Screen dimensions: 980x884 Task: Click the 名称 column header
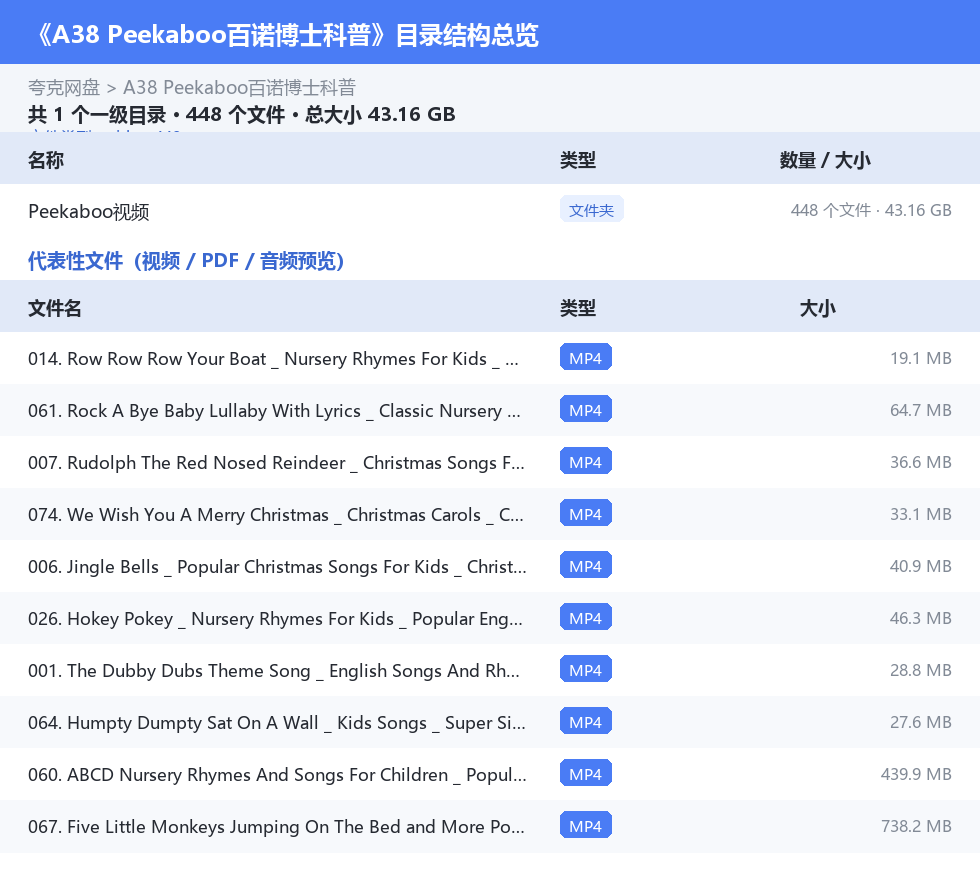(46, 160)
